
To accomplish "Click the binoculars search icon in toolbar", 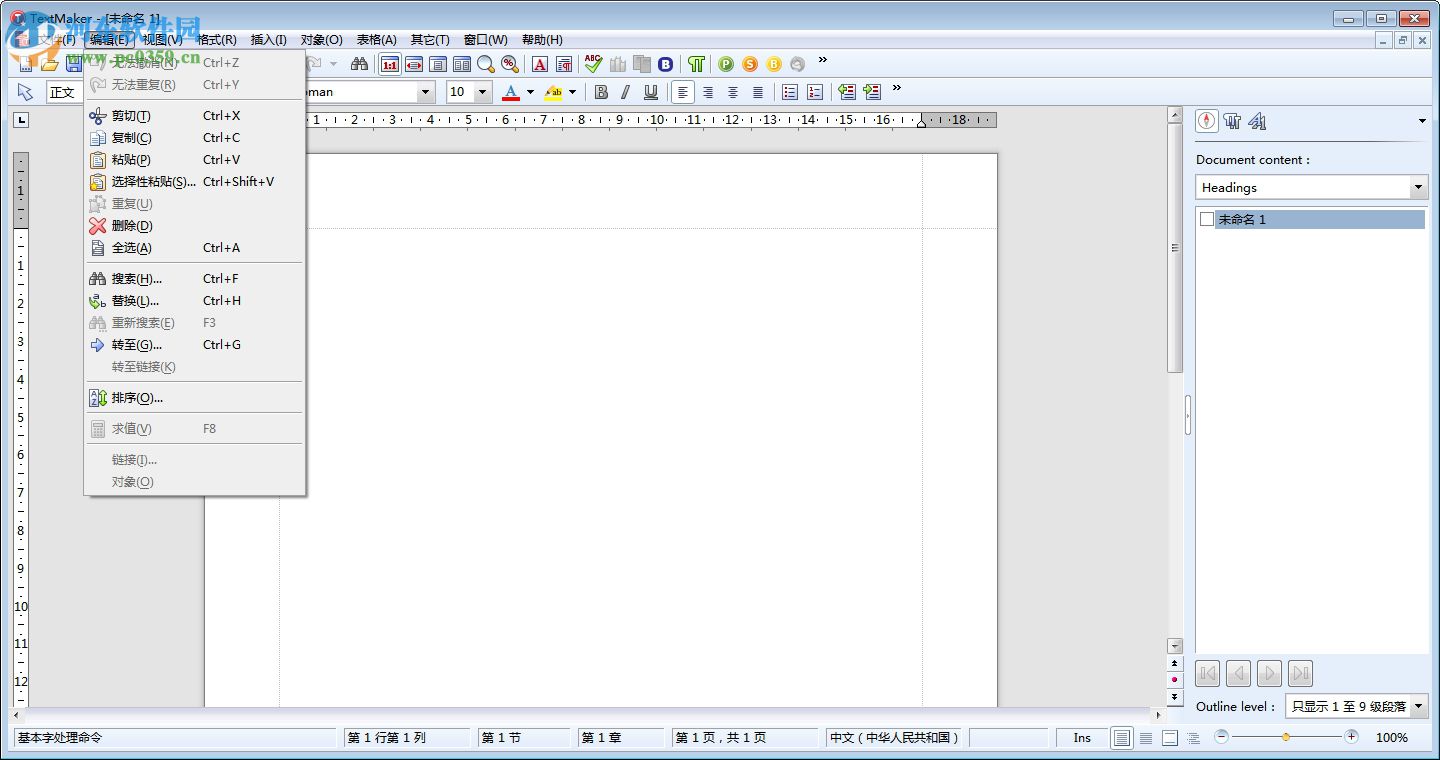I will (x=359, y=64).
